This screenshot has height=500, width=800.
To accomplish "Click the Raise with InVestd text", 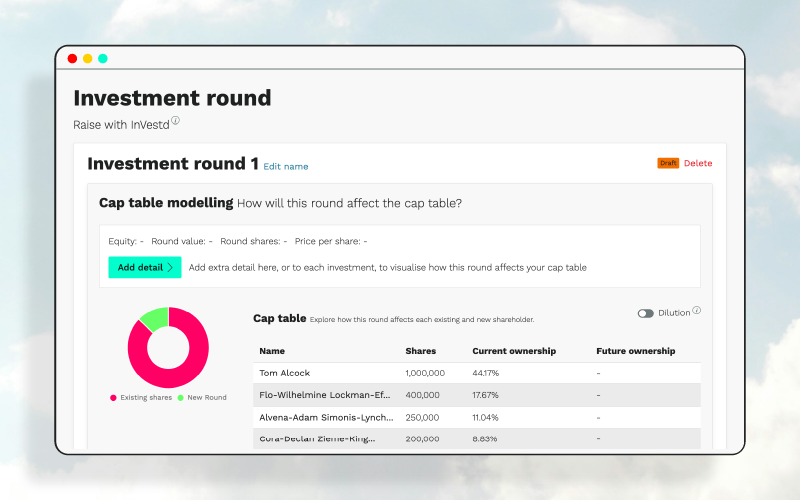I will click(121, 125).
